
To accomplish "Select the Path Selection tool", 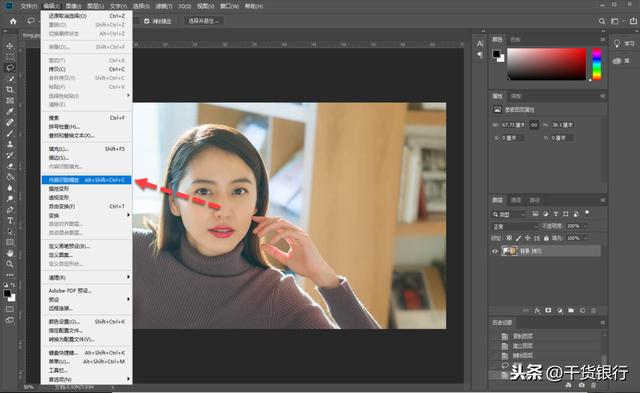I will click(x=10, y=232).
